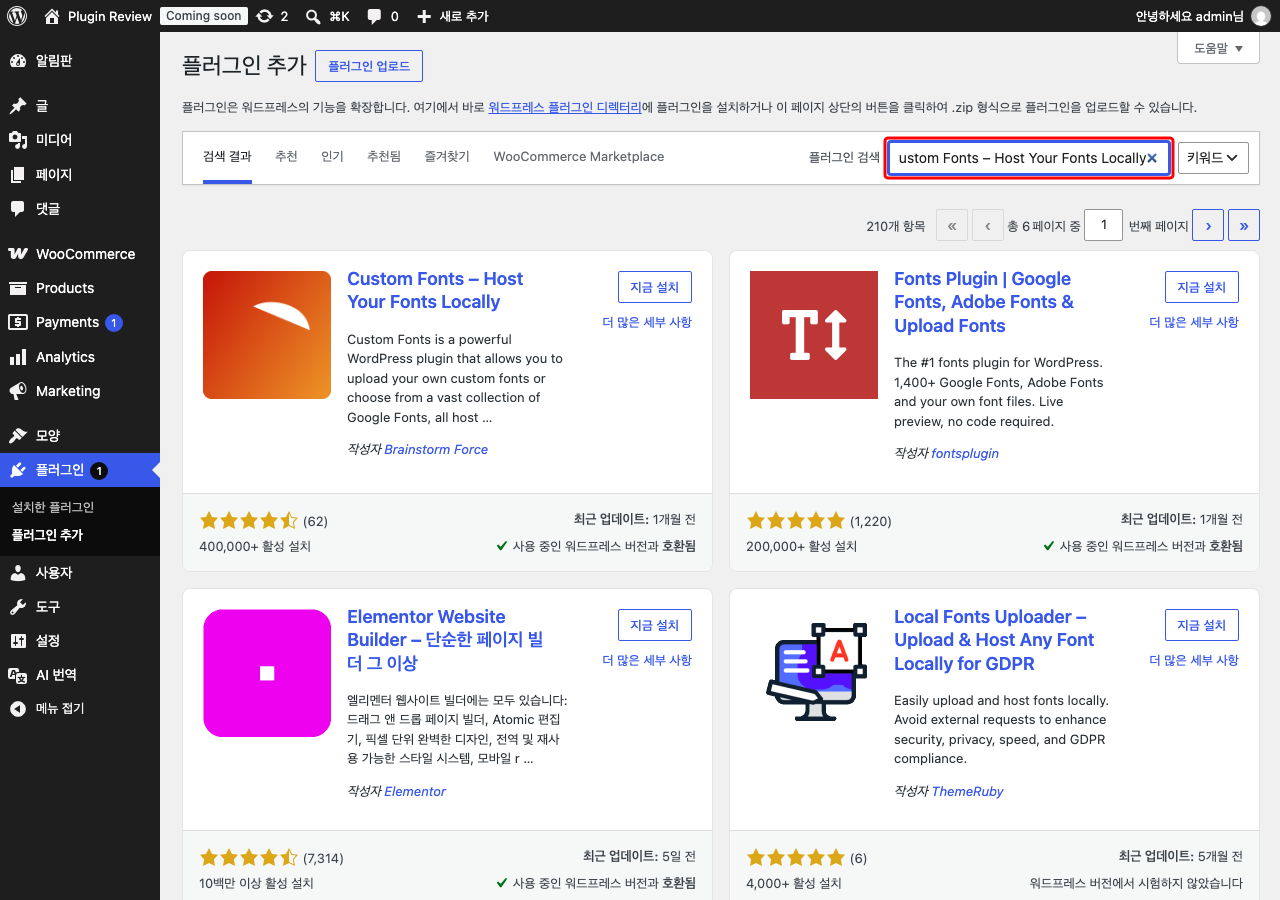Open 설치한 플러그인 submenu item
Image resolution: width=1280 pixels, height=900 pixels.
(52, 507)
